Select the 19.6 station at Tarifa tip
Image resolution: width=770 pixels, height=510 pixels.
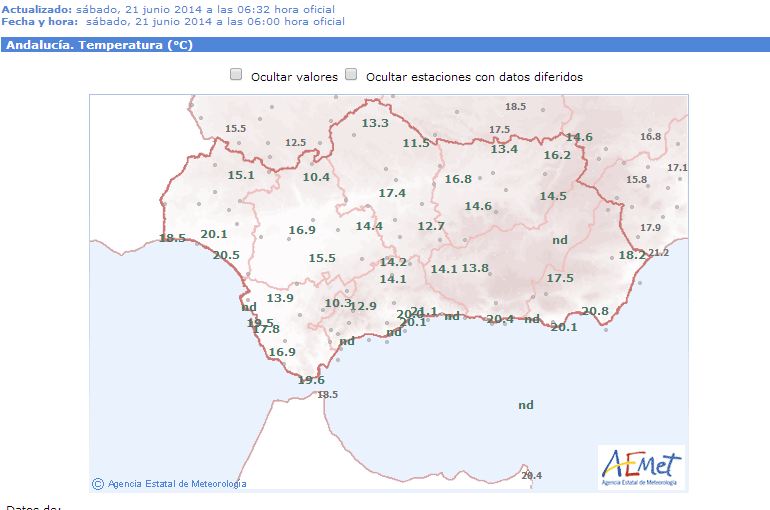(x=311, y=380)
